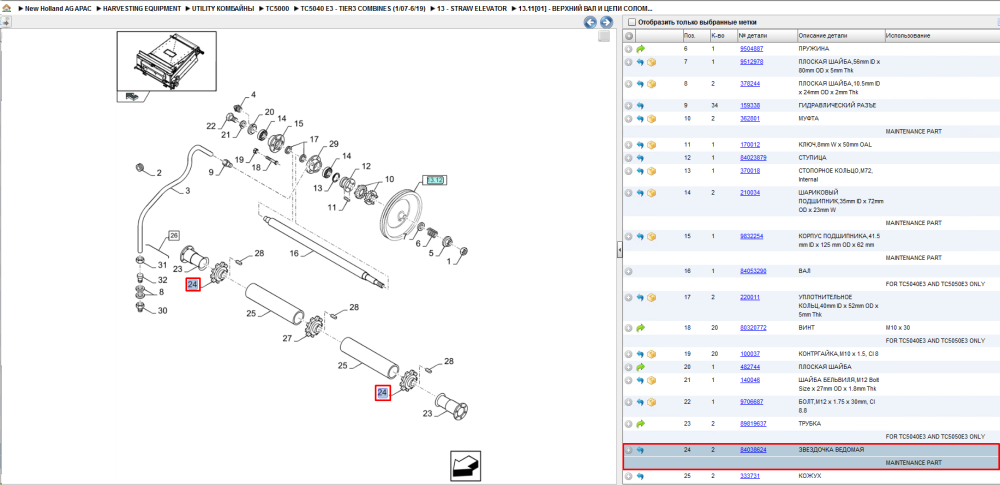The image size is (1000, 485).
Task: Toggle the plus circle in the table header
Action: tap(629, 36)
